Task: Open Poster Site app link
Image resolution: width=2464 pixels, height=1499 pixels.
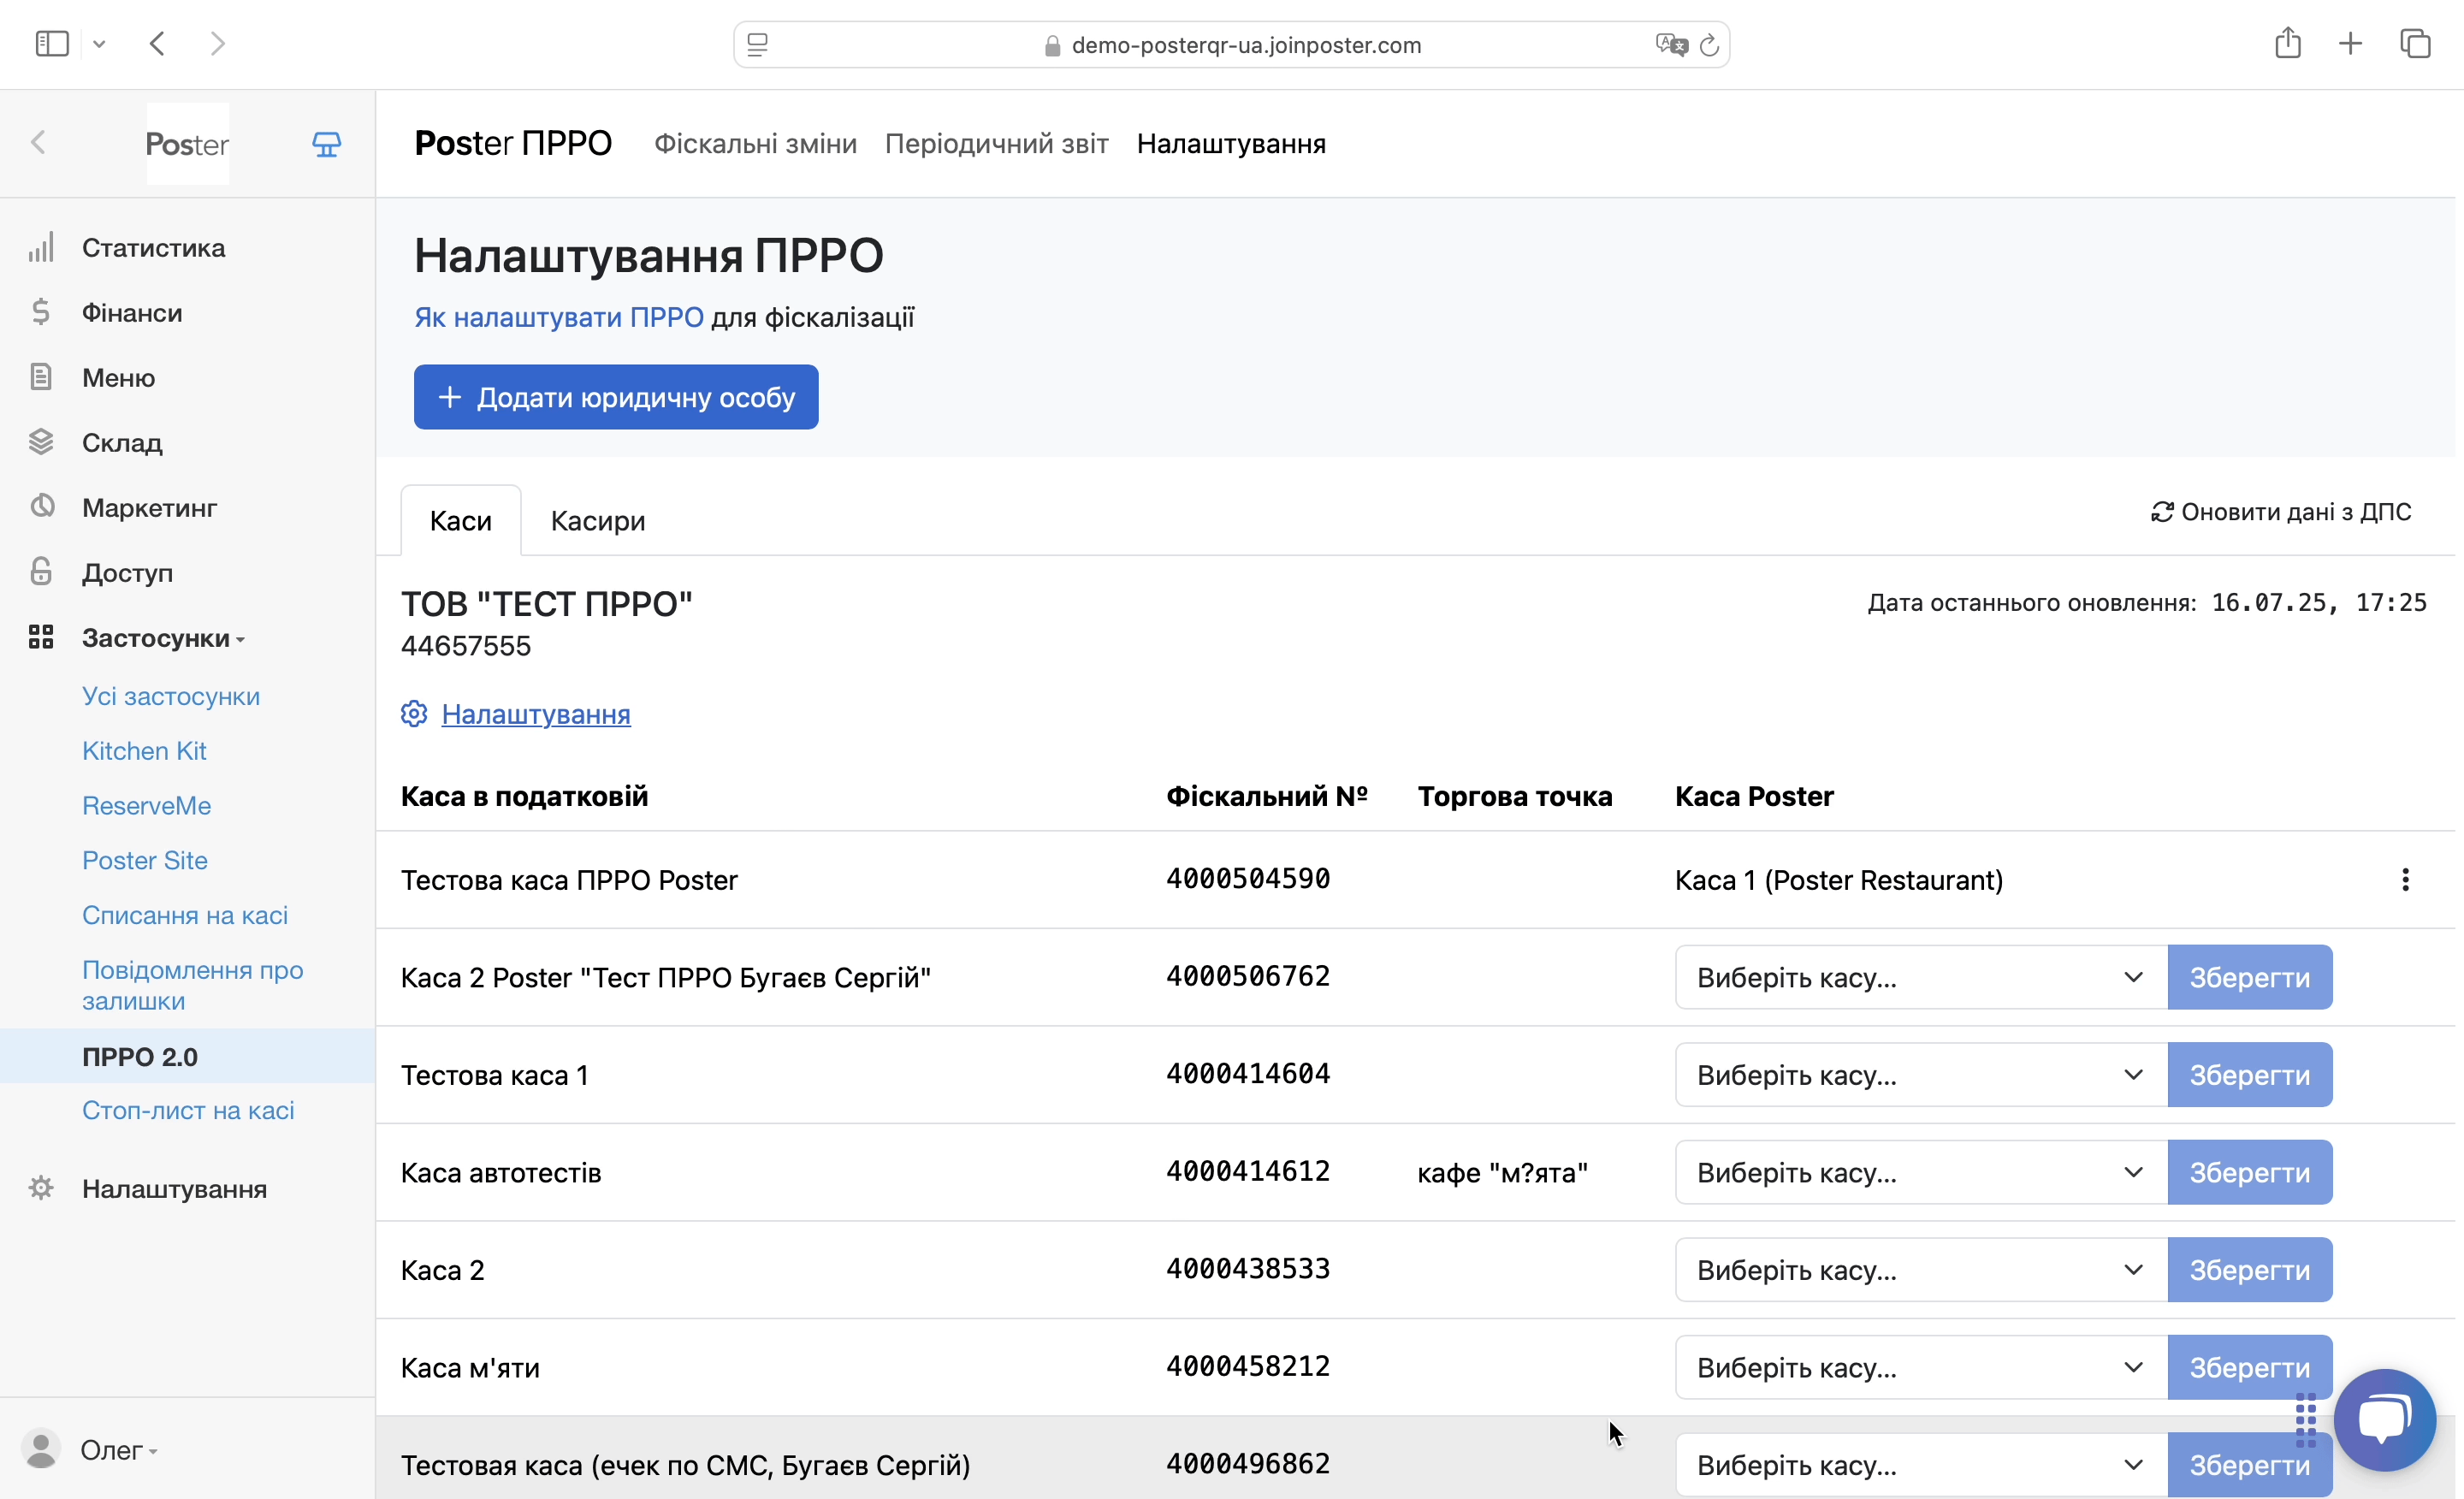Action: point(145,860)
